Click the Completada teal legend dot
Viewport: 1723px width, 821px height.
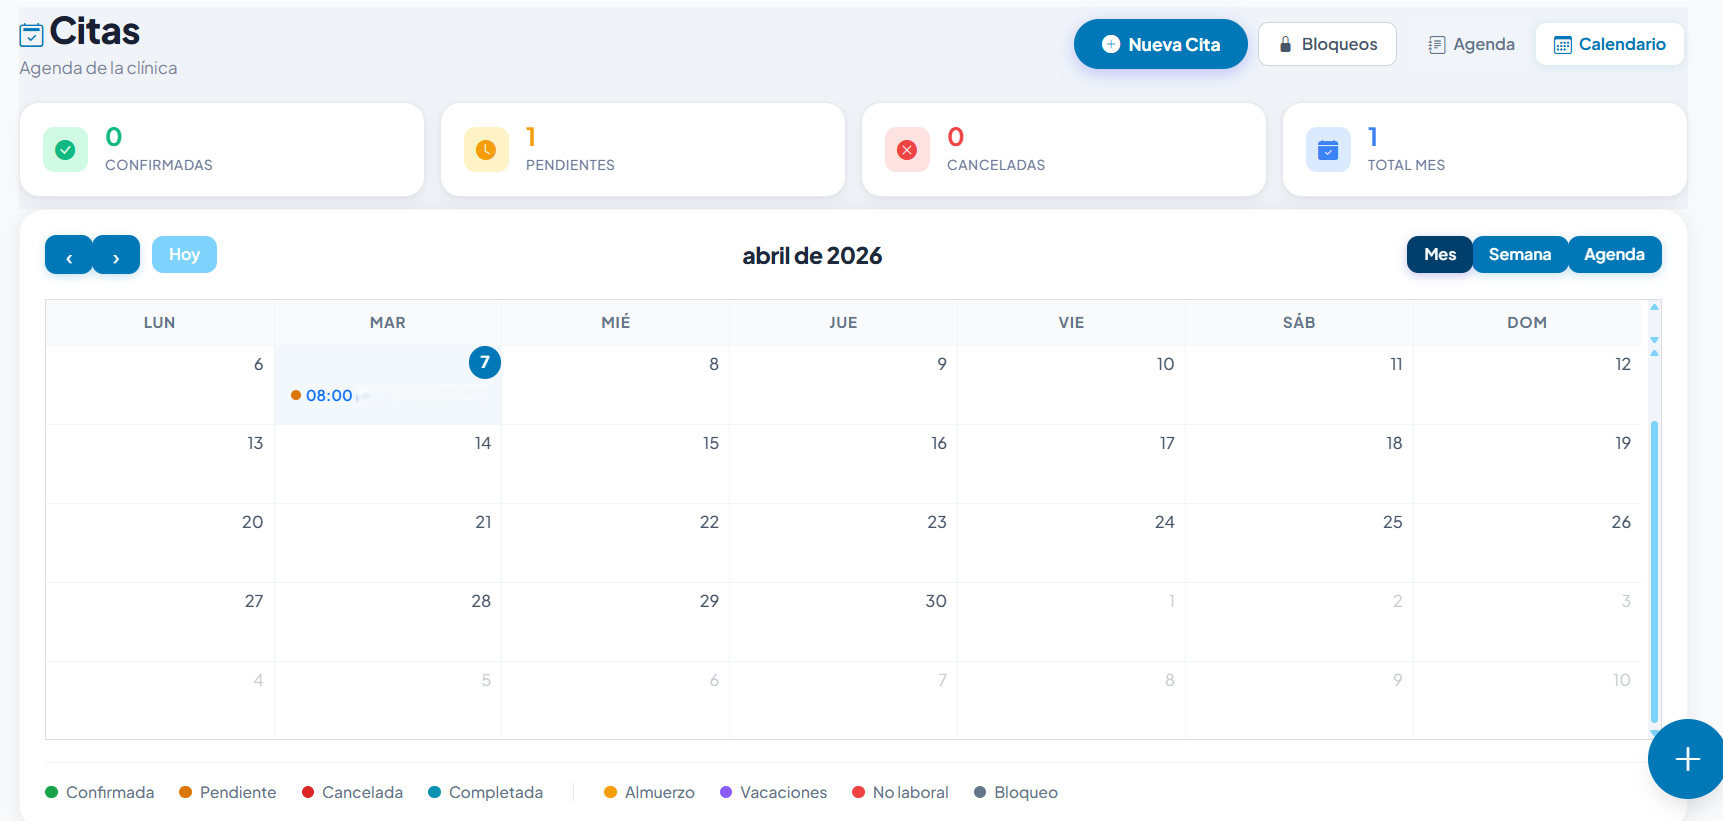434,792
